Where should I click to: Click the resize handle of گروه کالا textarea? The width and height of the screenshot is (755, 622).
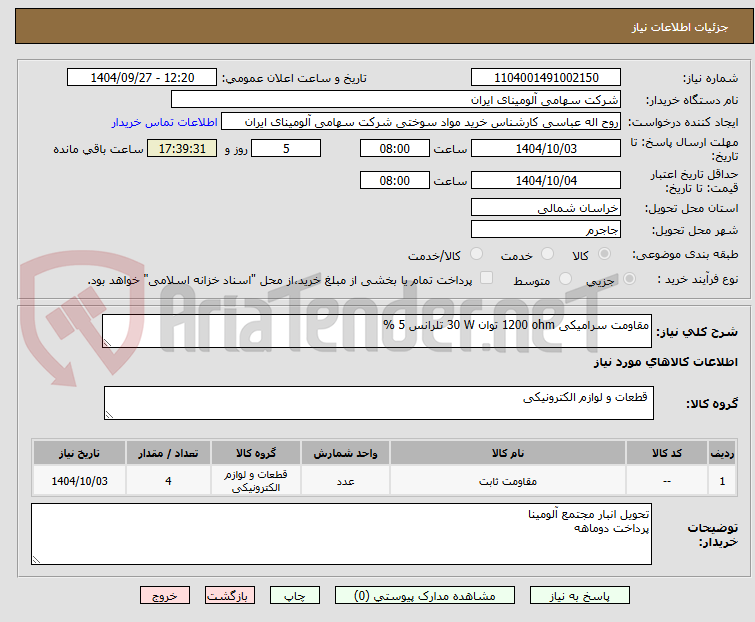click(109, 415)
